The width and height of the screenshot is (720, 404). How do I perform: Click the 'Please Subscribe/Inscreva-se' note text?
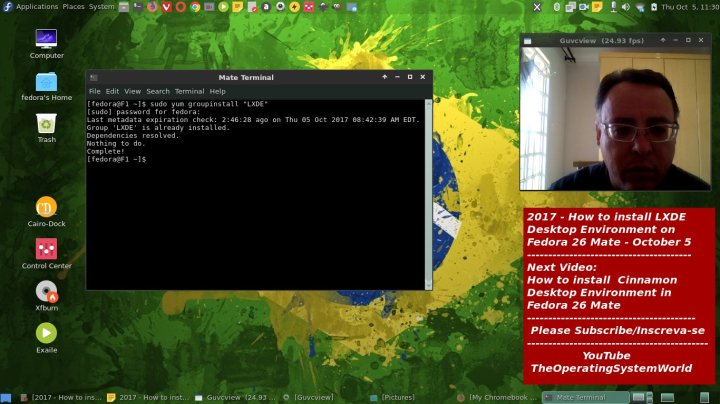coord(617,331)
